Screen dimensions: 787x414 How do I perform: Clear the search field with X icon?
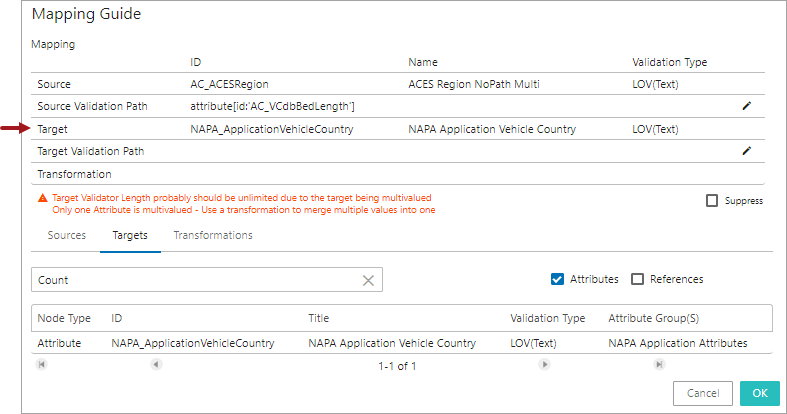(368, 281)
